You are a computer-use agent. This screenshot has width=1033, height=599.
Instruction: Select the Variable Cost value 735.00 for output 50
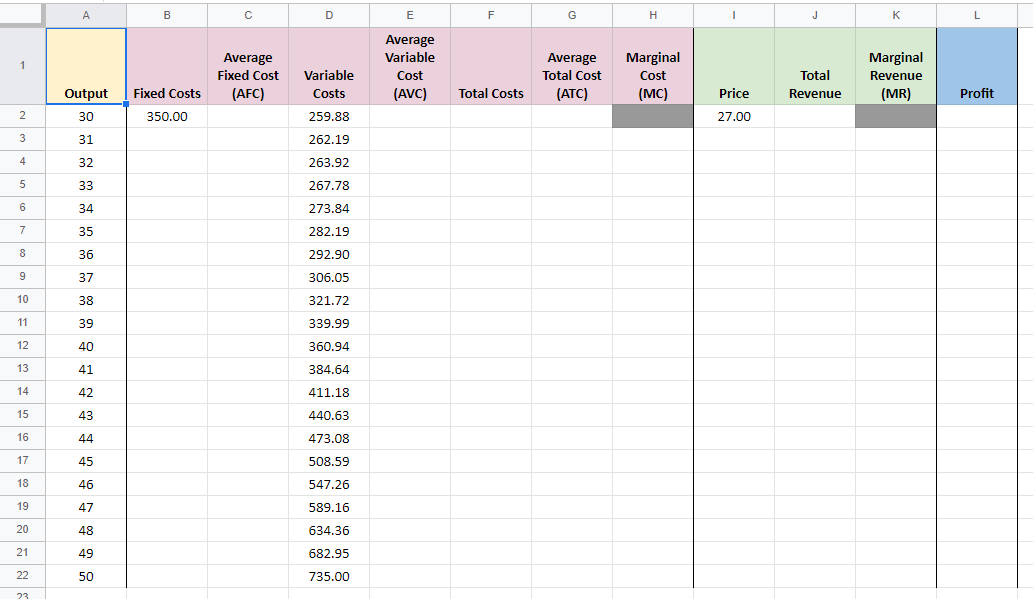click(329, 576)
